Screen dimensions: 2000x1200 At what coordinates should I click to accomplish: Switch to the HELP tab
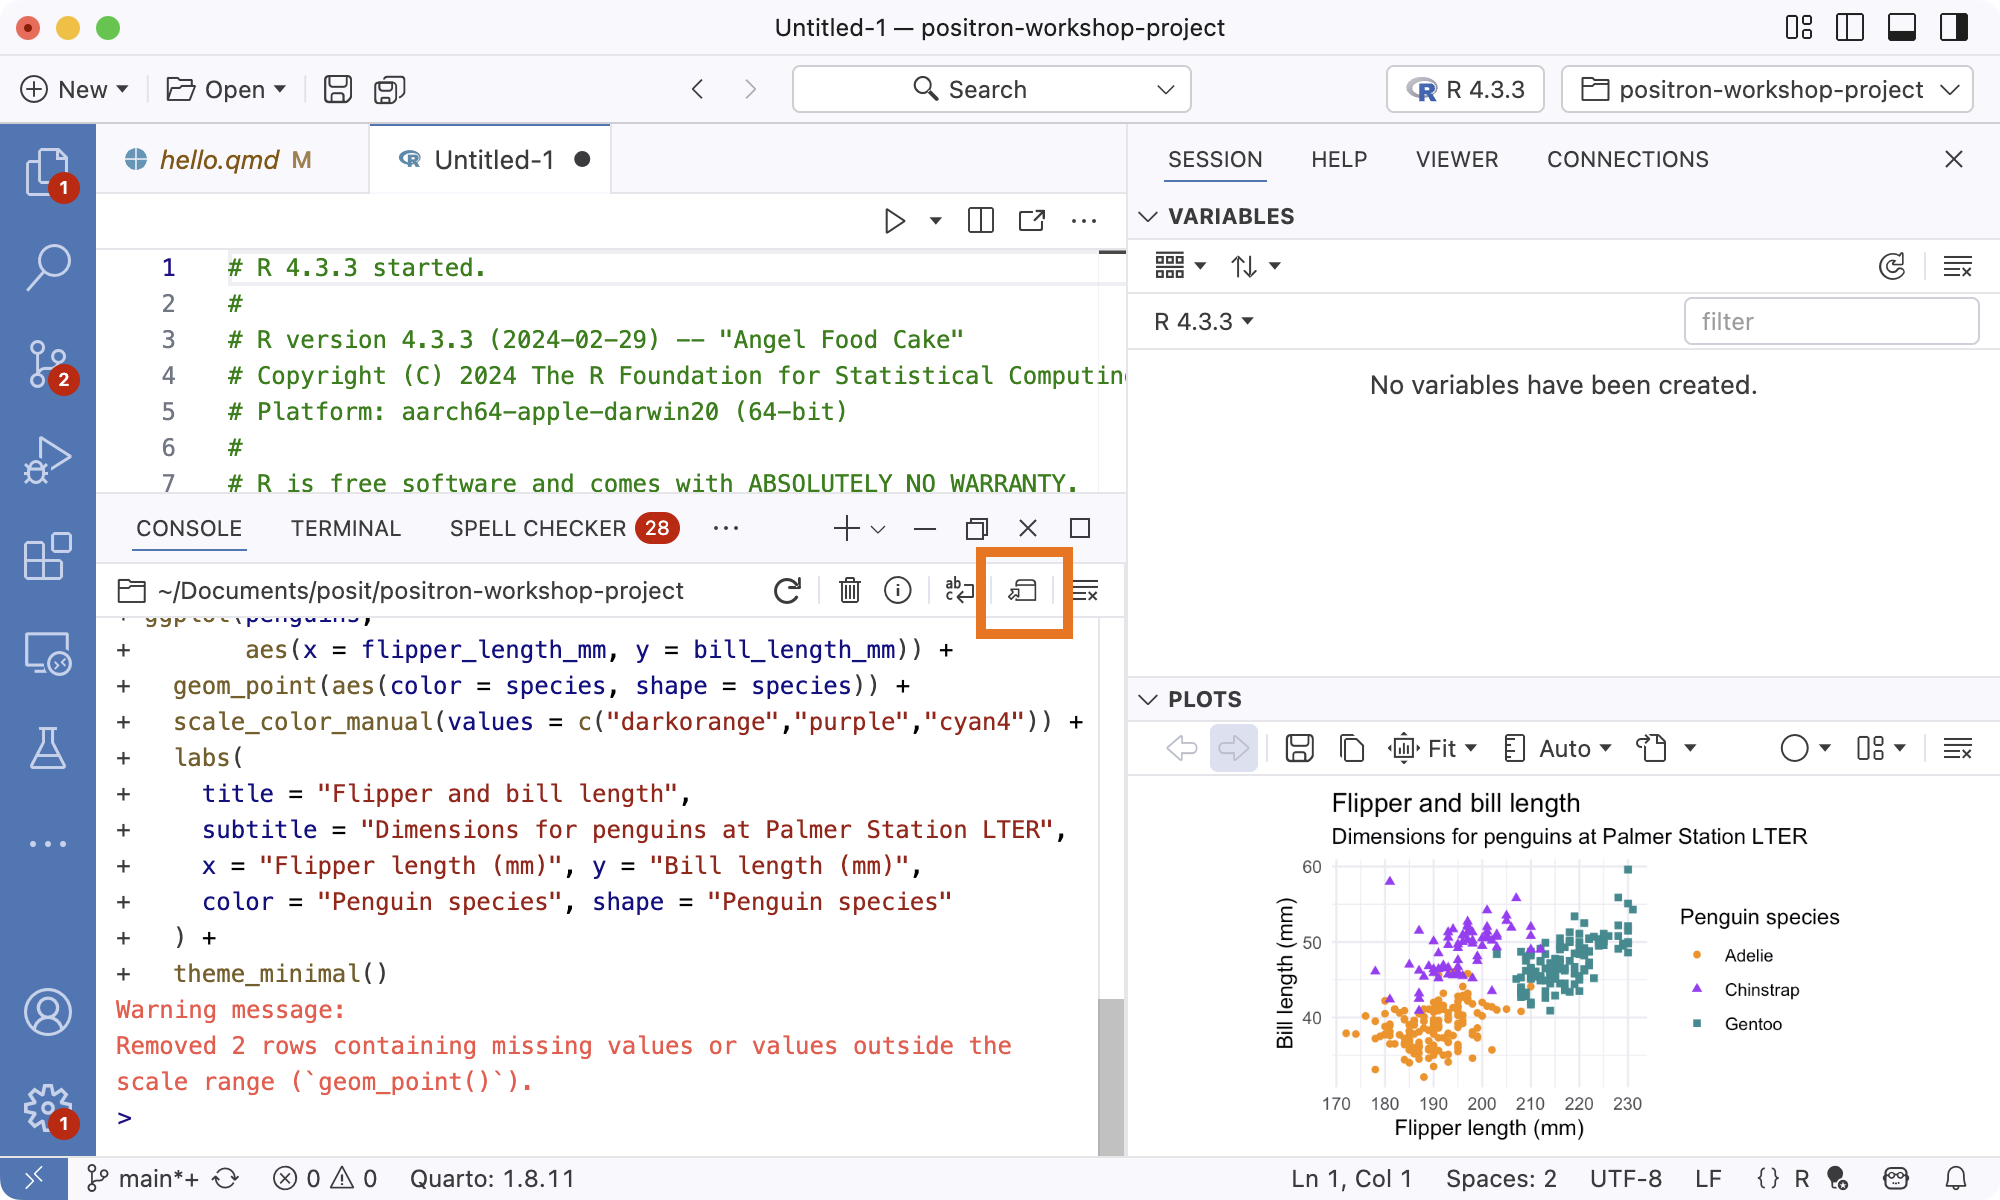click(1339, 159)
